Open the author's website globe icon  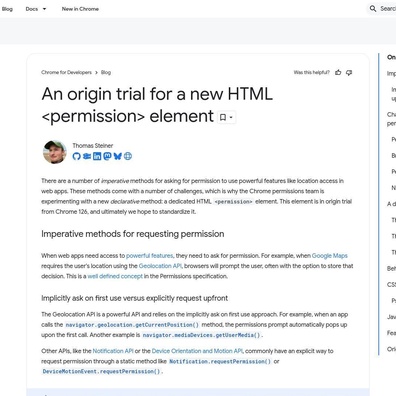tap(128, 156)
